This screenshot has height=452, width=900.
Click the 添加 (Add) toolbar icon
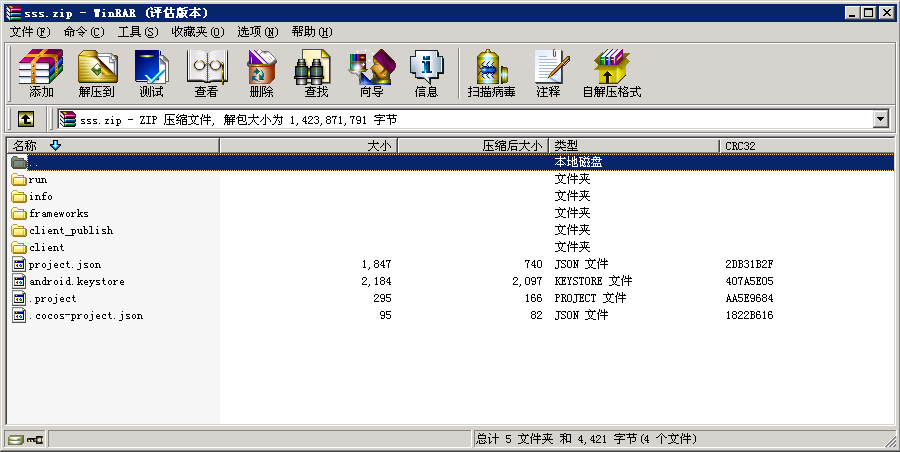click(x=41, y=73)
